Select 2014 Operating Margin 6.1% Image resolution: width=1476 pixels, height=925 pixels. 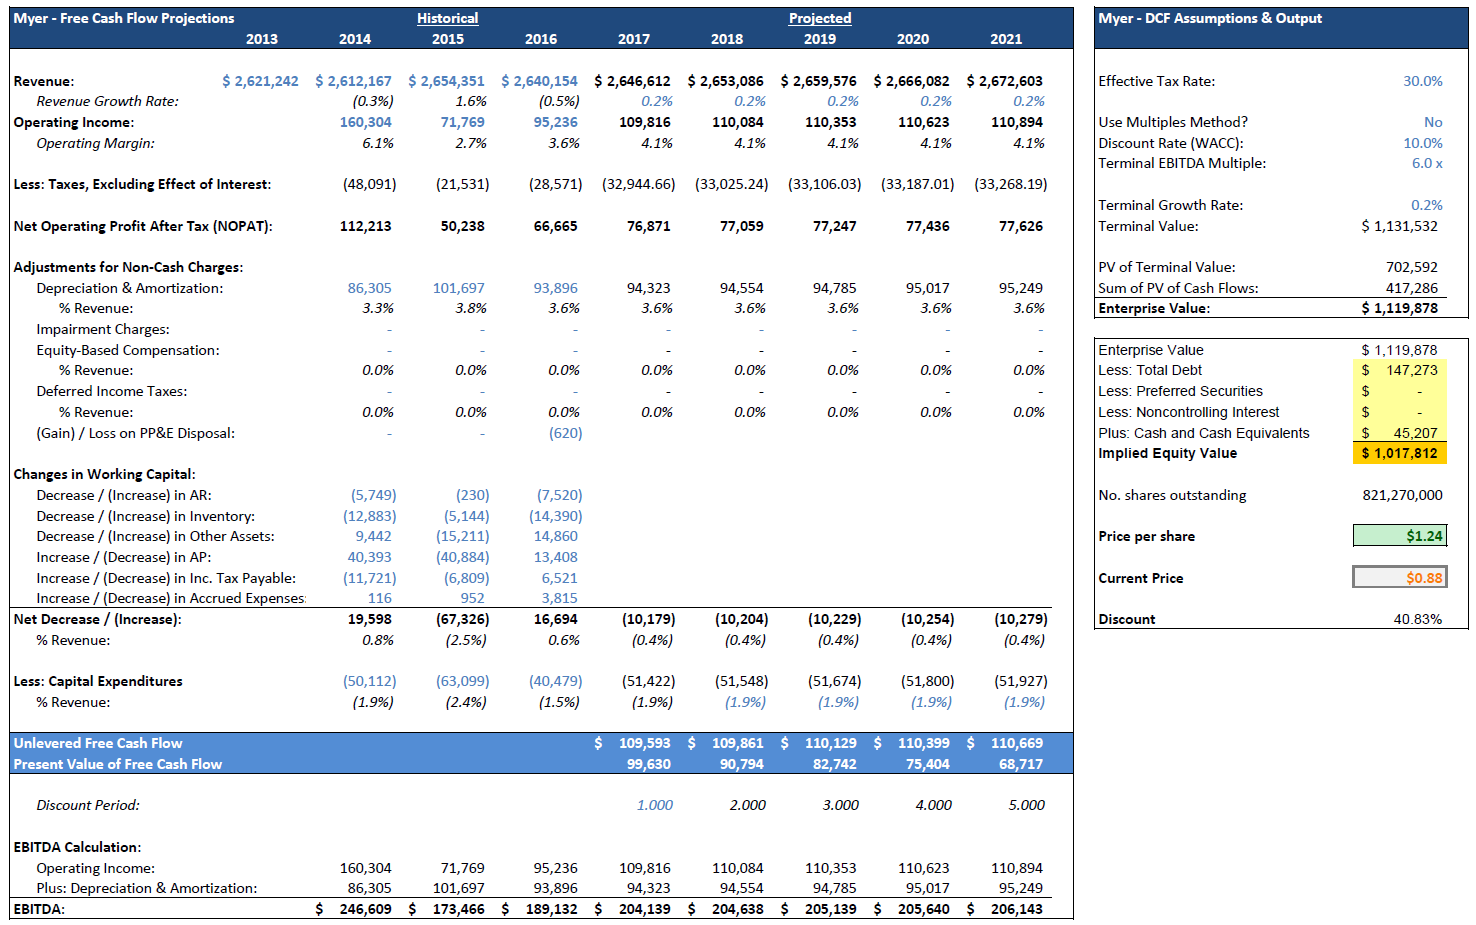pyautogui.click(x=378, y=143)
